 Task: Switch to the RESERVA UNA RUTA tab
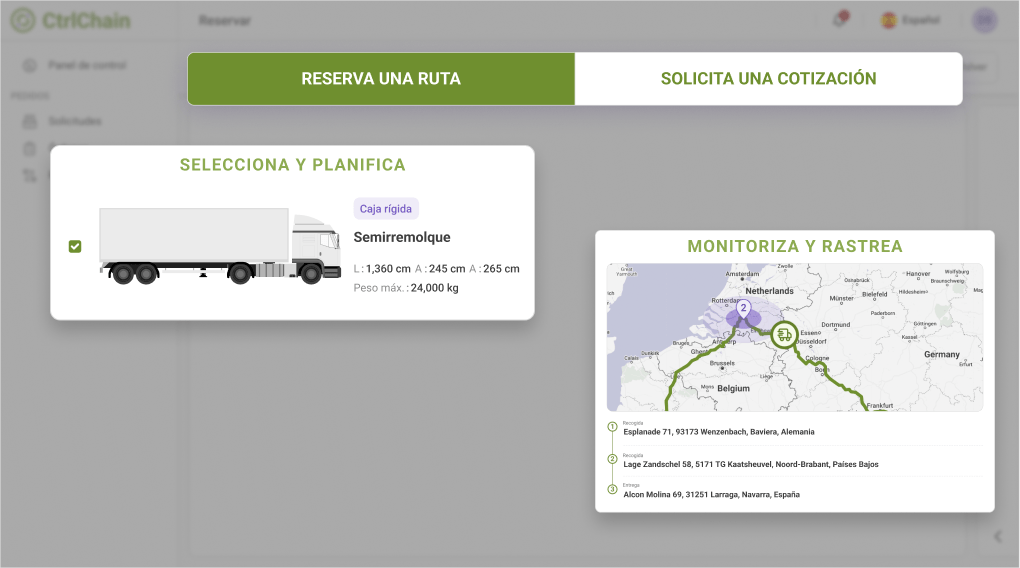381,79
